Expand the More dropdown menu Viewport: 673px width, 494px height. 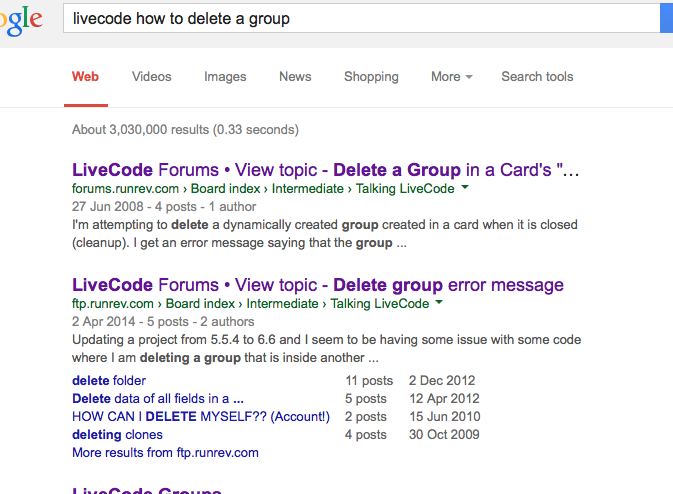tap(451, 77)
